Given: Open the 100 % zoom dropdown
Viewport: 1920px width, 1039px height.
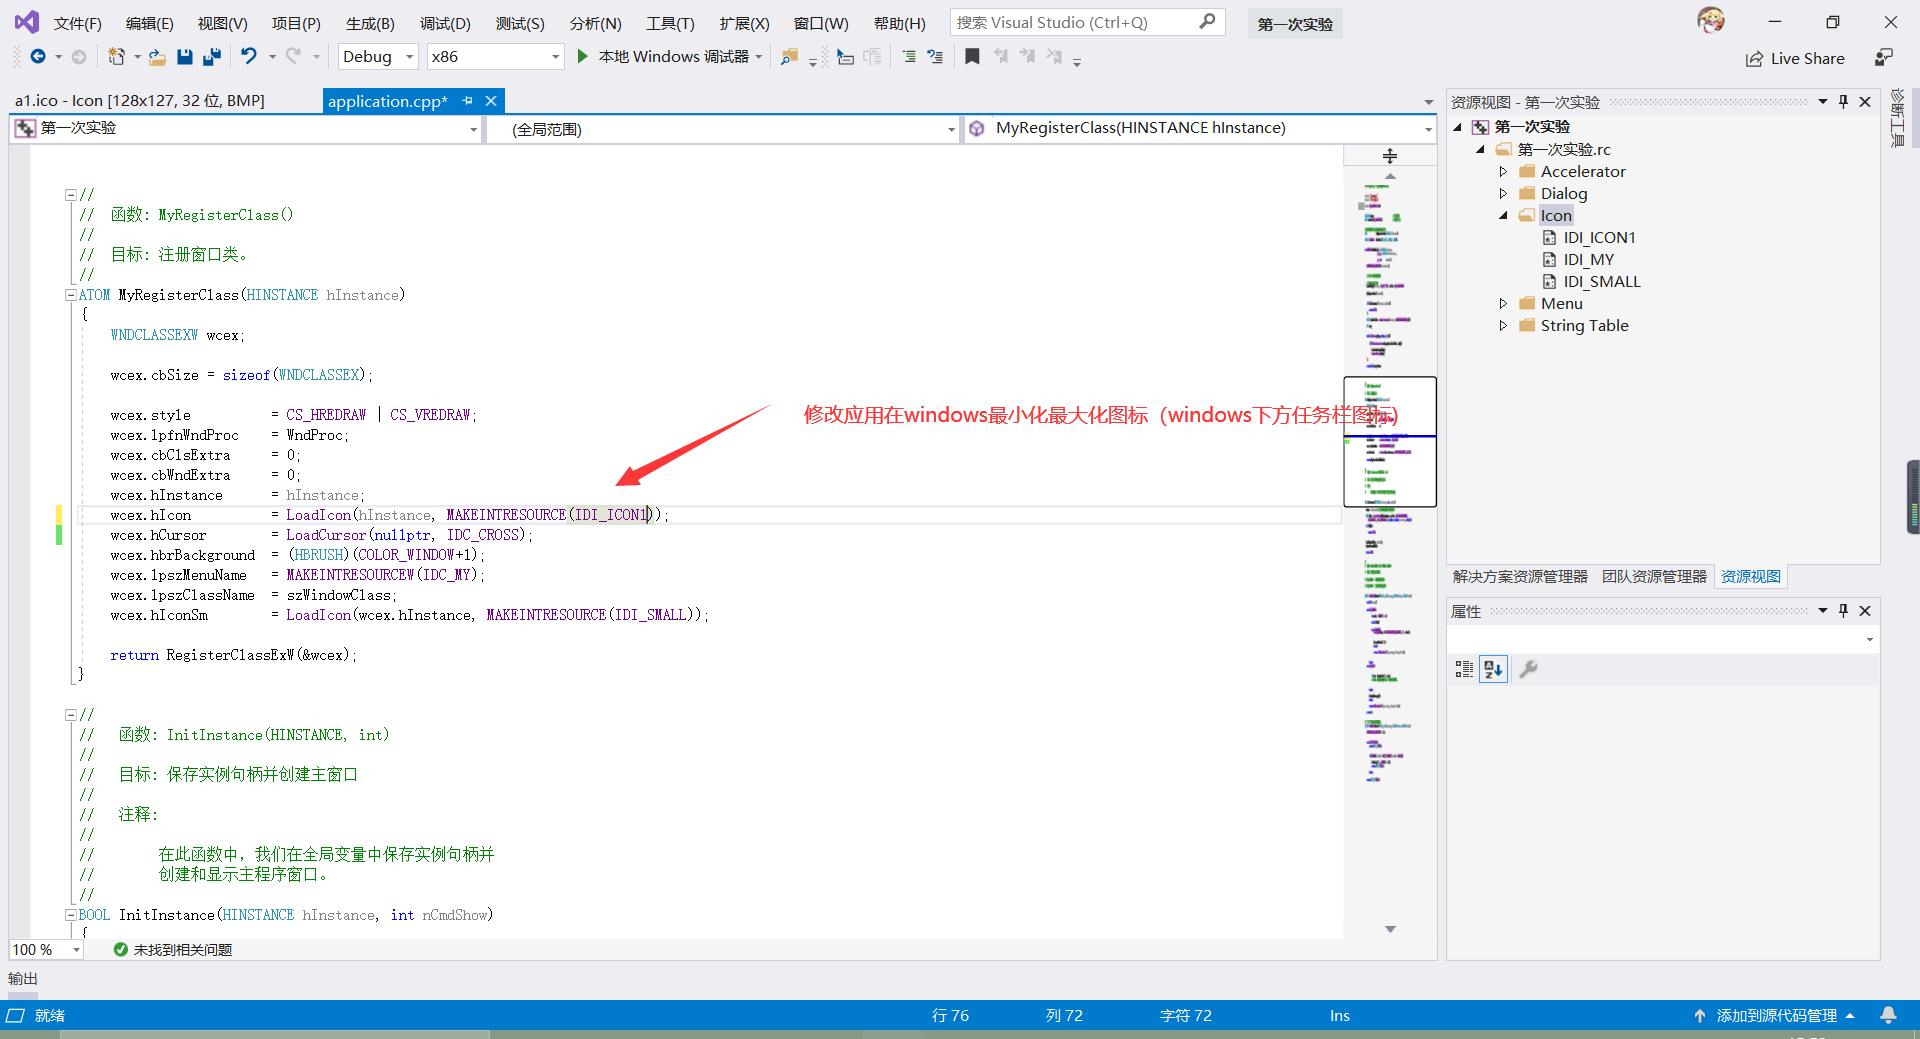Looking at the screenshot, I should click(46, 949).
